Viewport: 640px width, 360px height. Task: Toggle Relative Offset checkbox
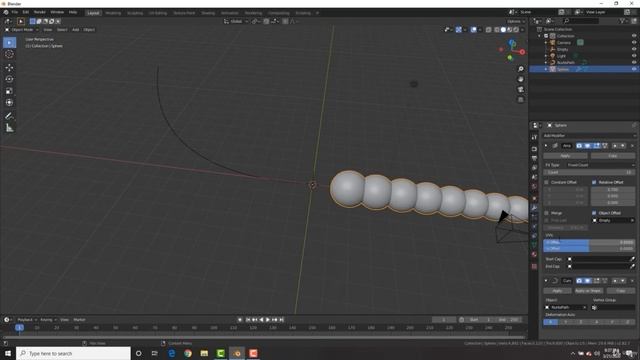click(594, 182)
